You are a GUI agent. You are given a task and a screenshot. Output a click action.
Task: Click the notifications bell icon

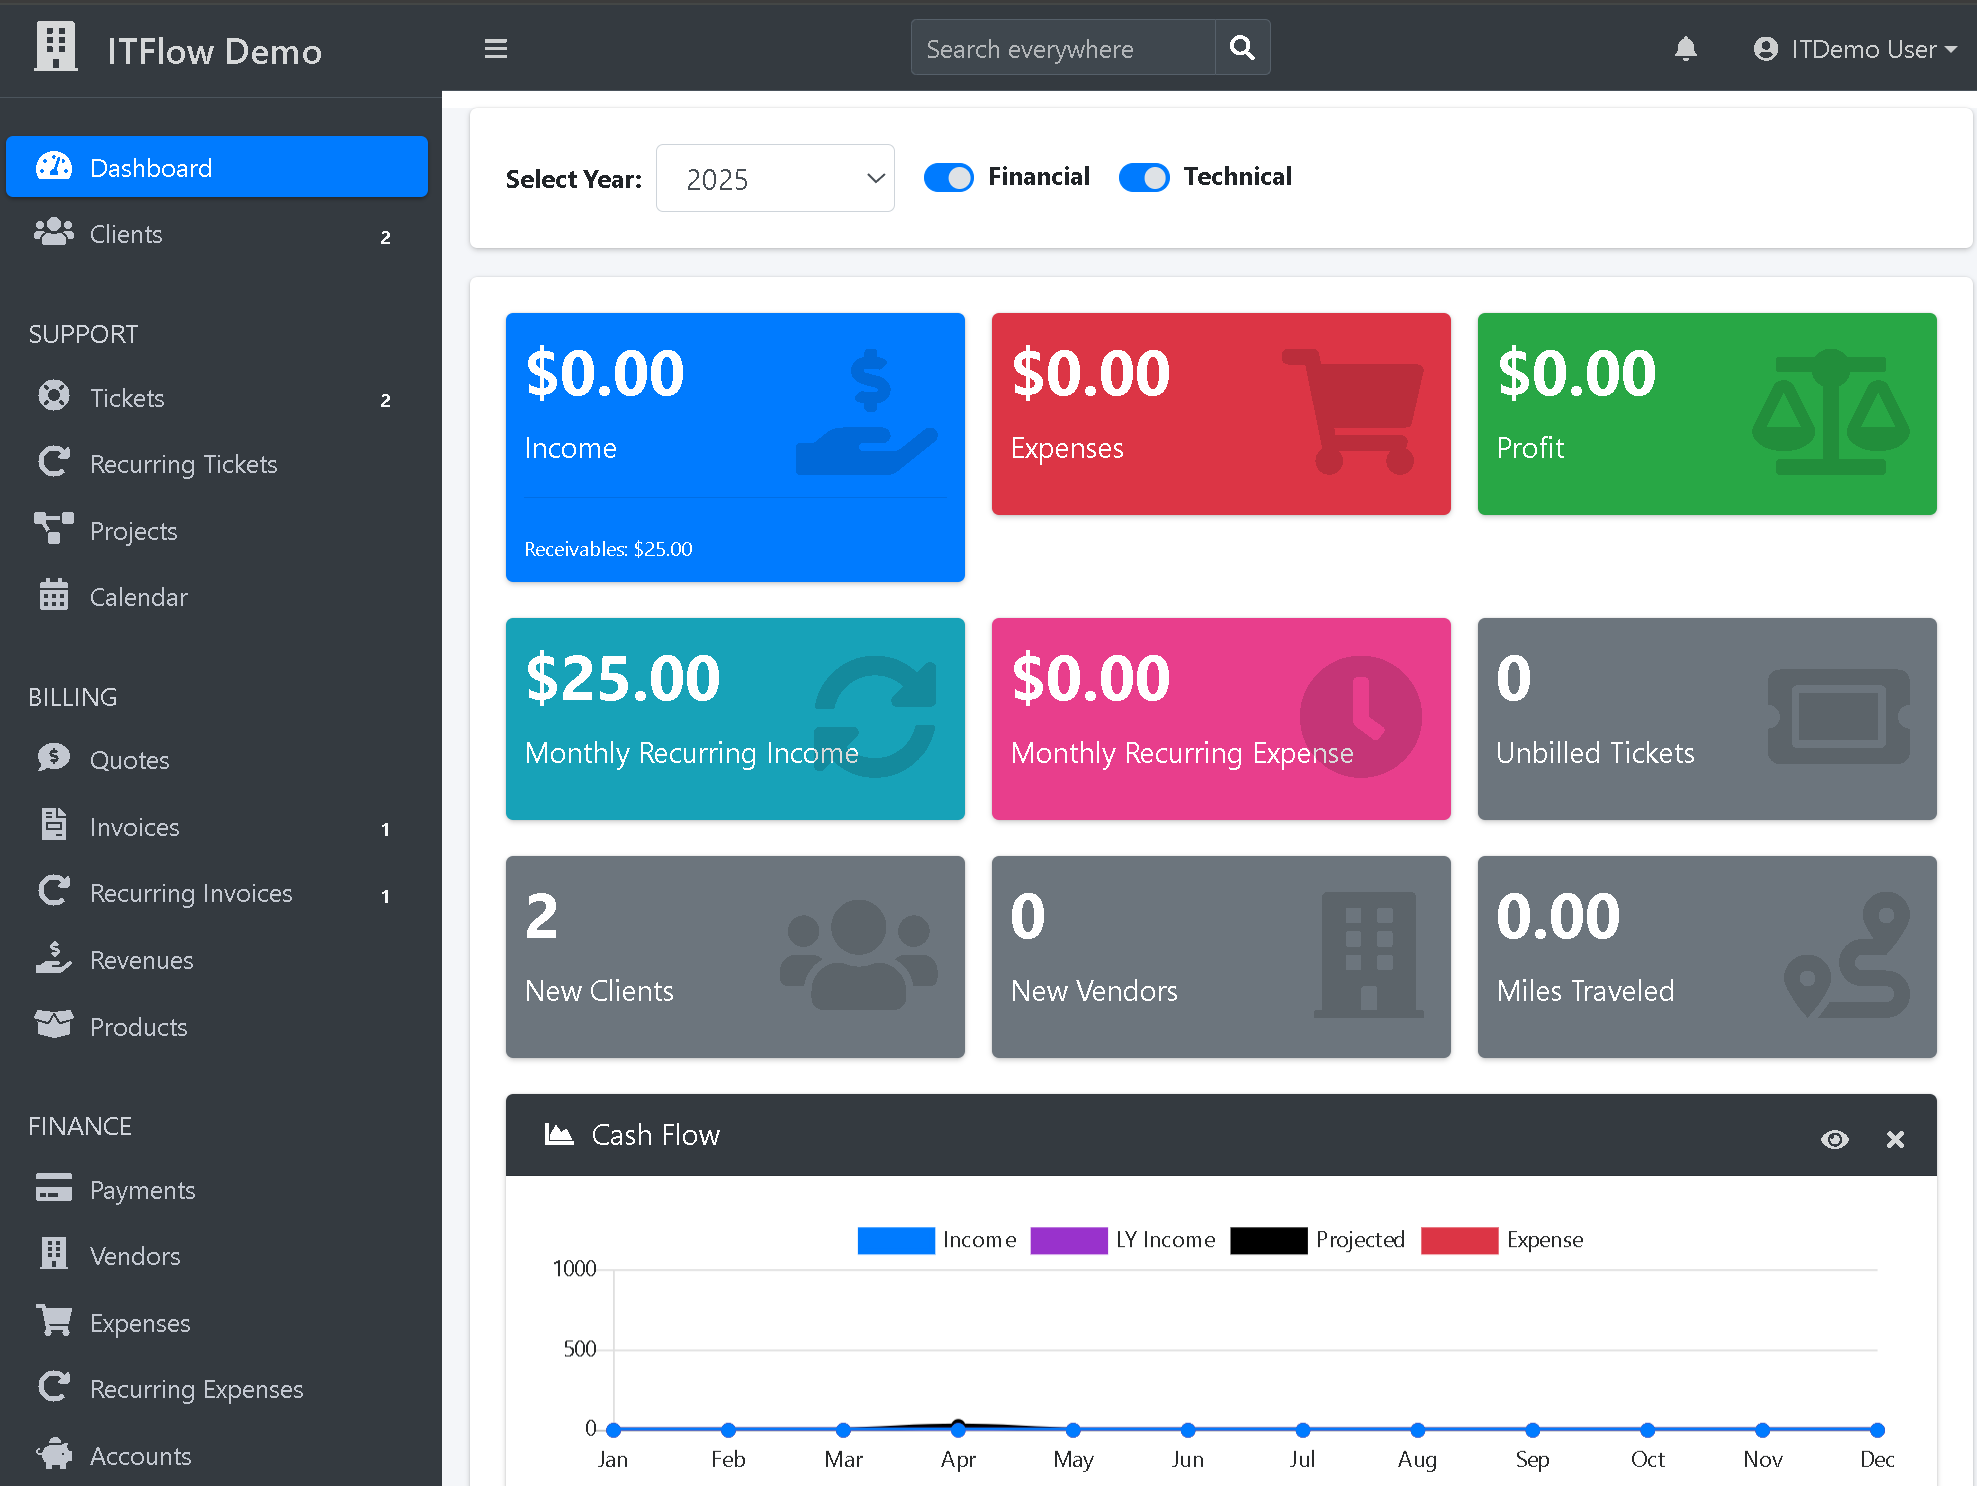click(x=1685, y=48)
